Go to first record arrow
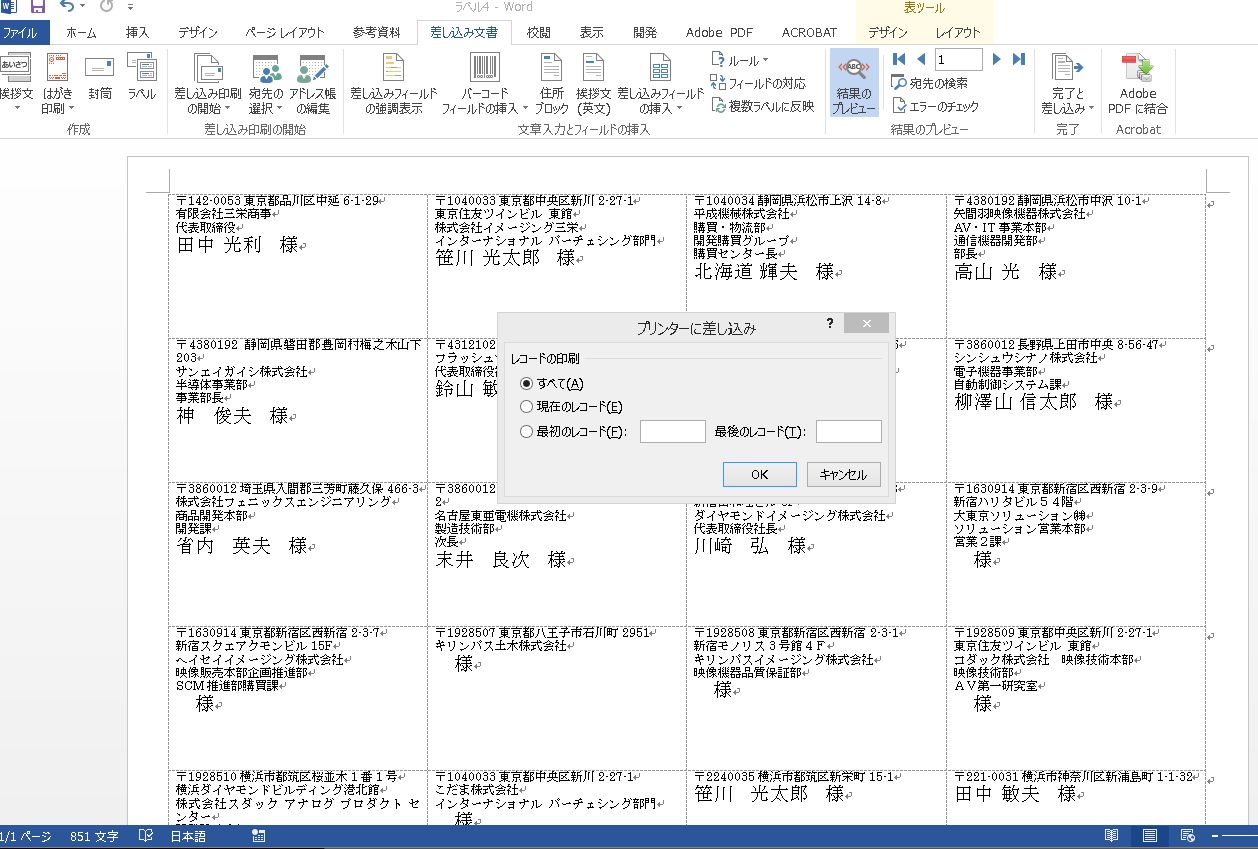 [x=899, y=60]
